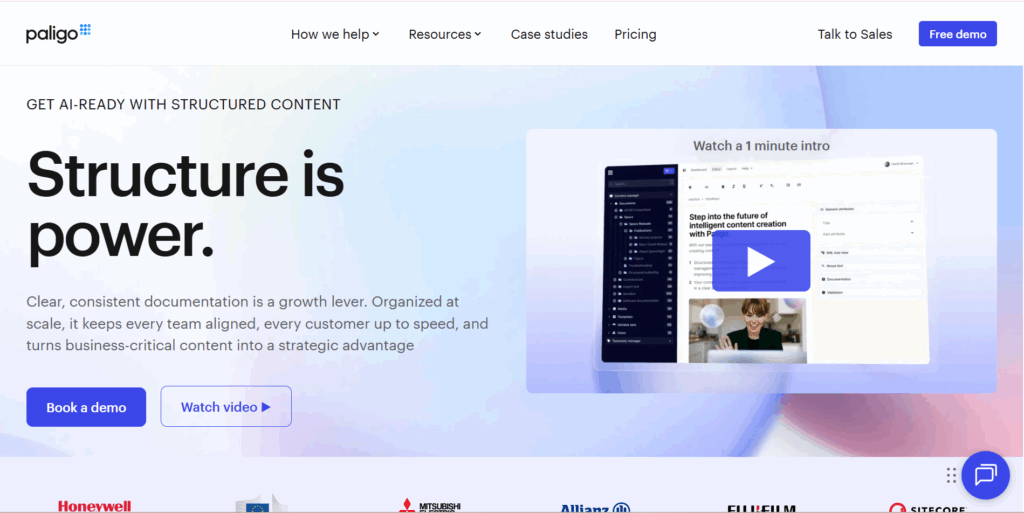This screenshot has width=1024, height=513.
Task: Click the Watch video button
Action: tap(226, 407)
